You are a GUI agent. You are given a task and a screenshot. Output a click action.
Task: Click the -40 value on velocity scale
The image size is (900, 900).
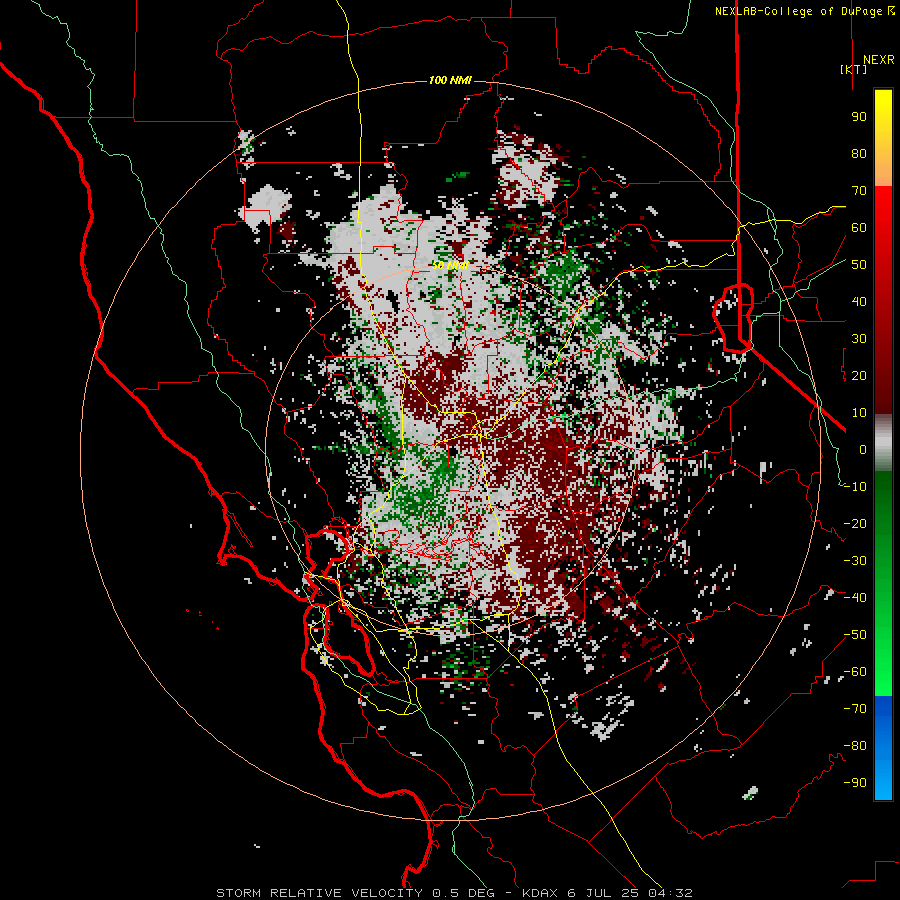tap(855, 598)
